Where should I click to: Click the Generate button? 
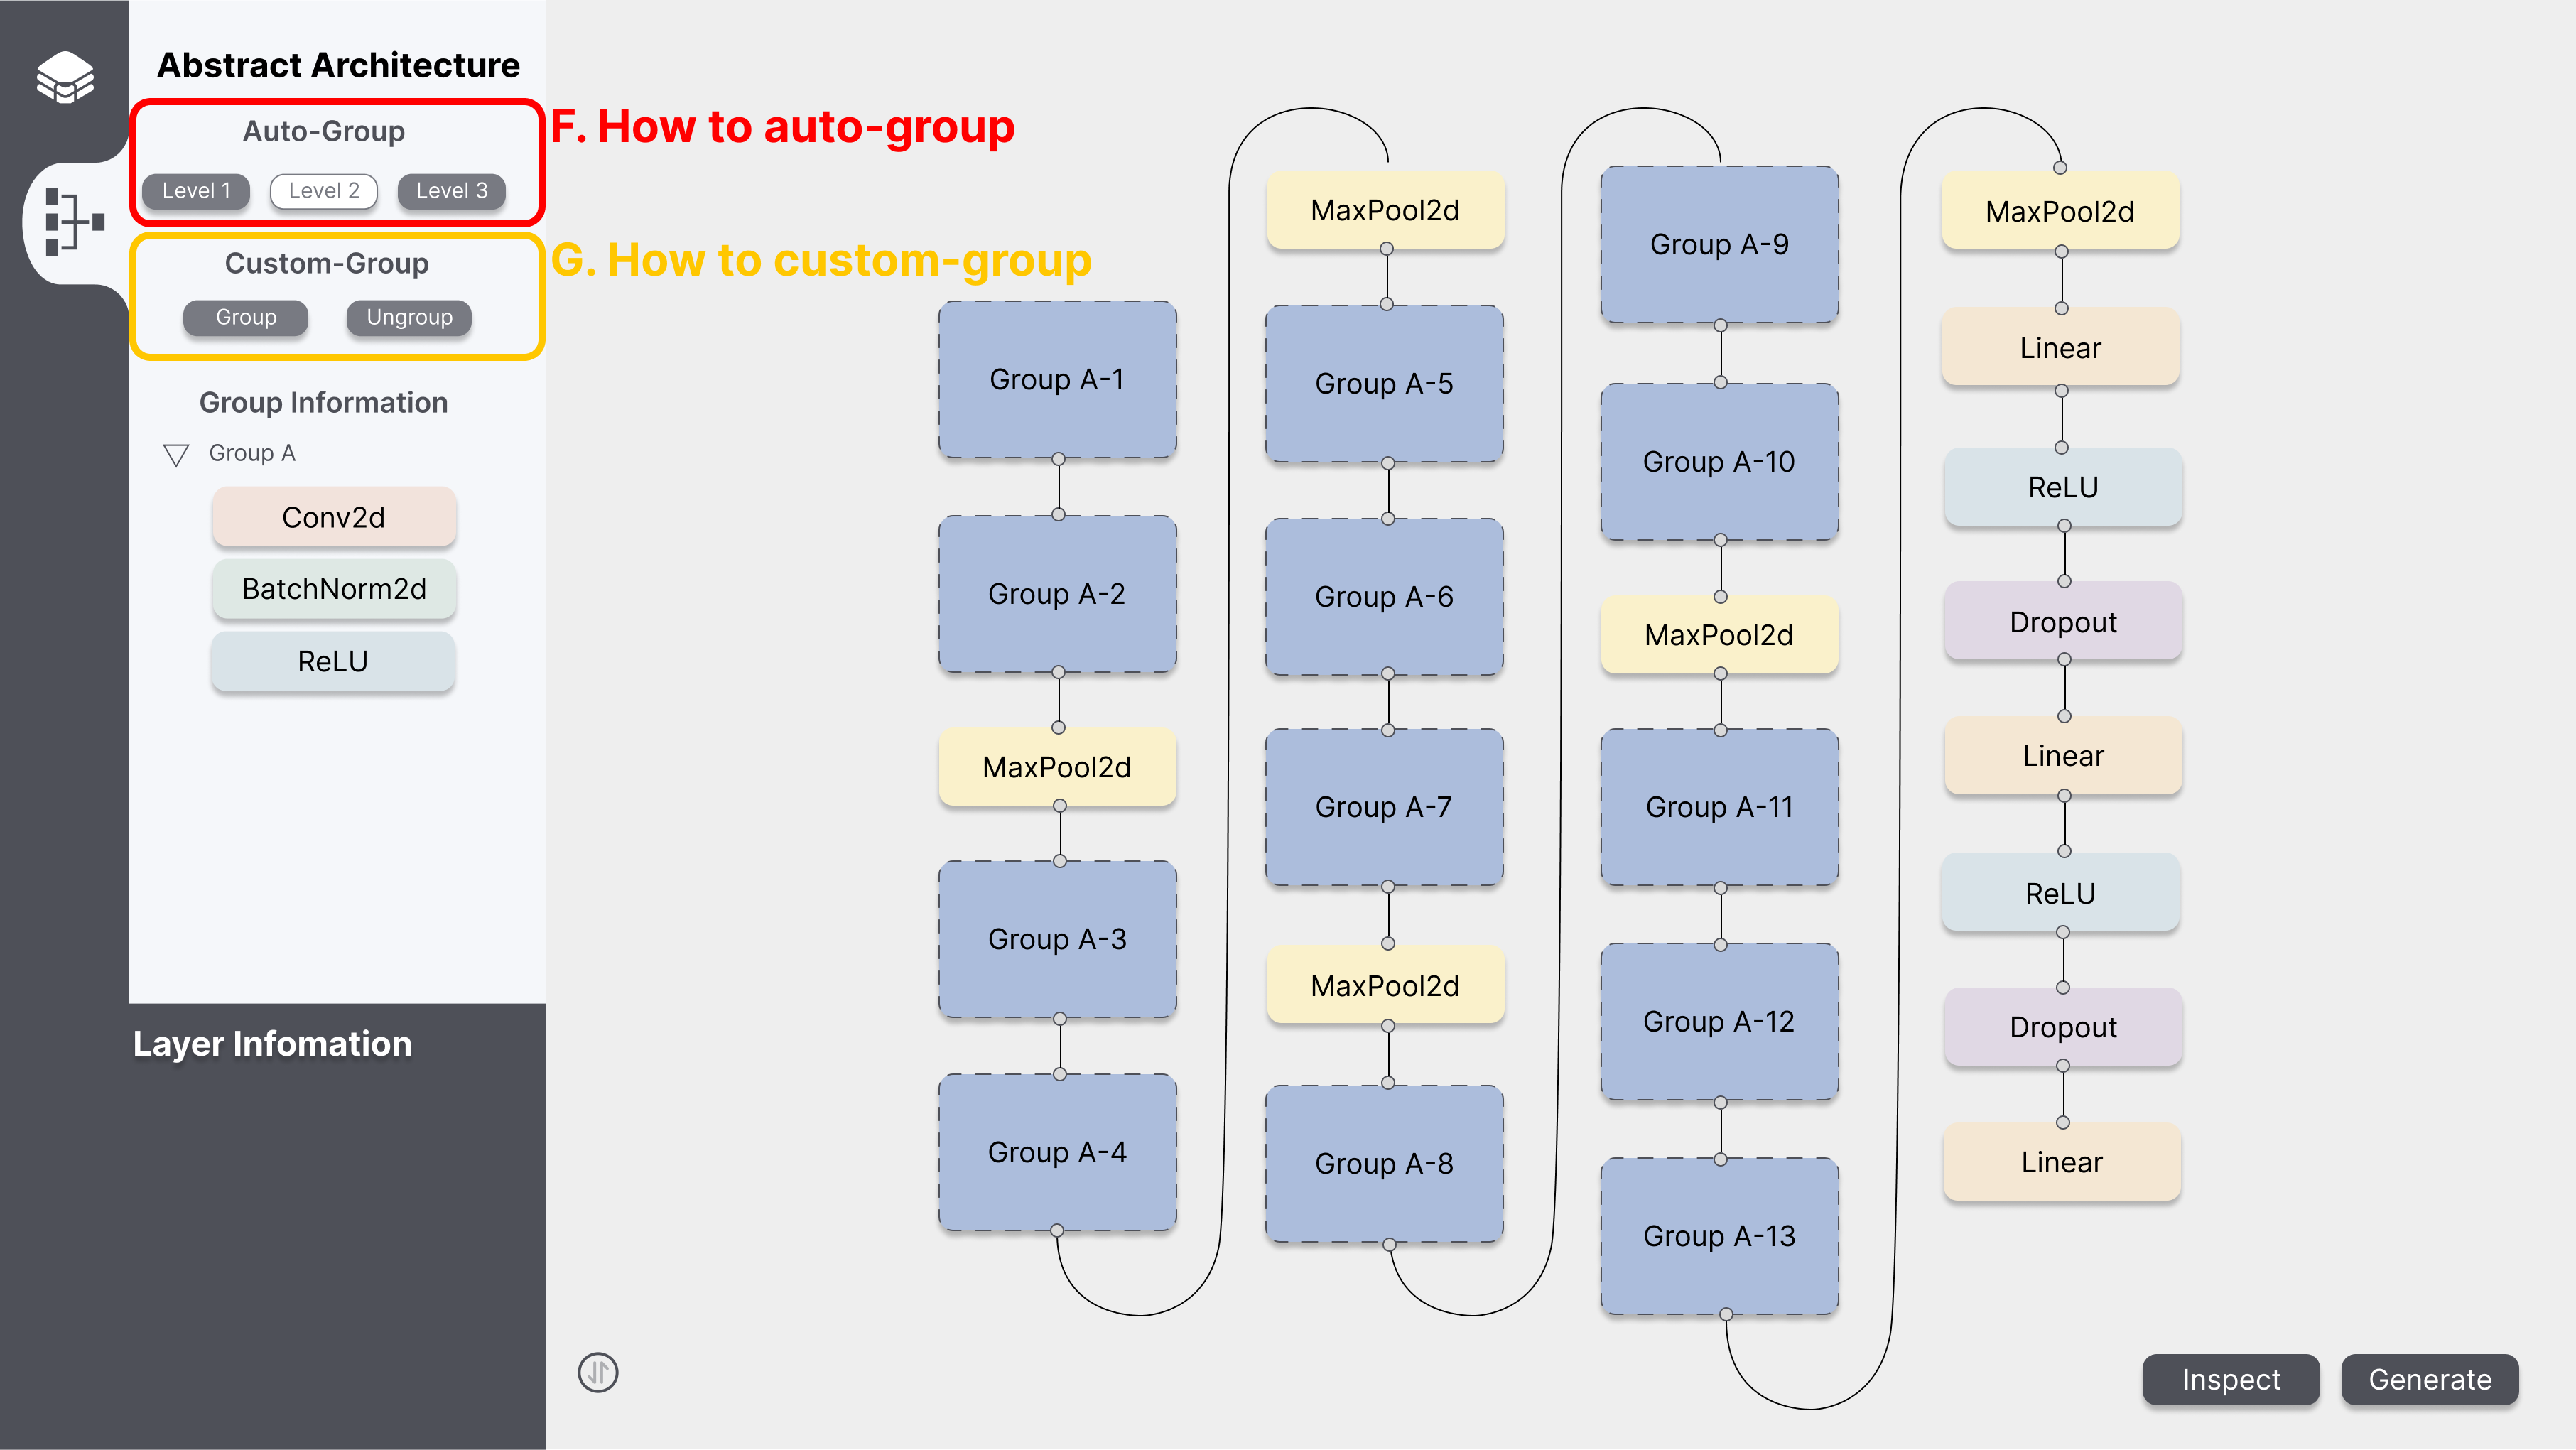coord(2429,1379)
